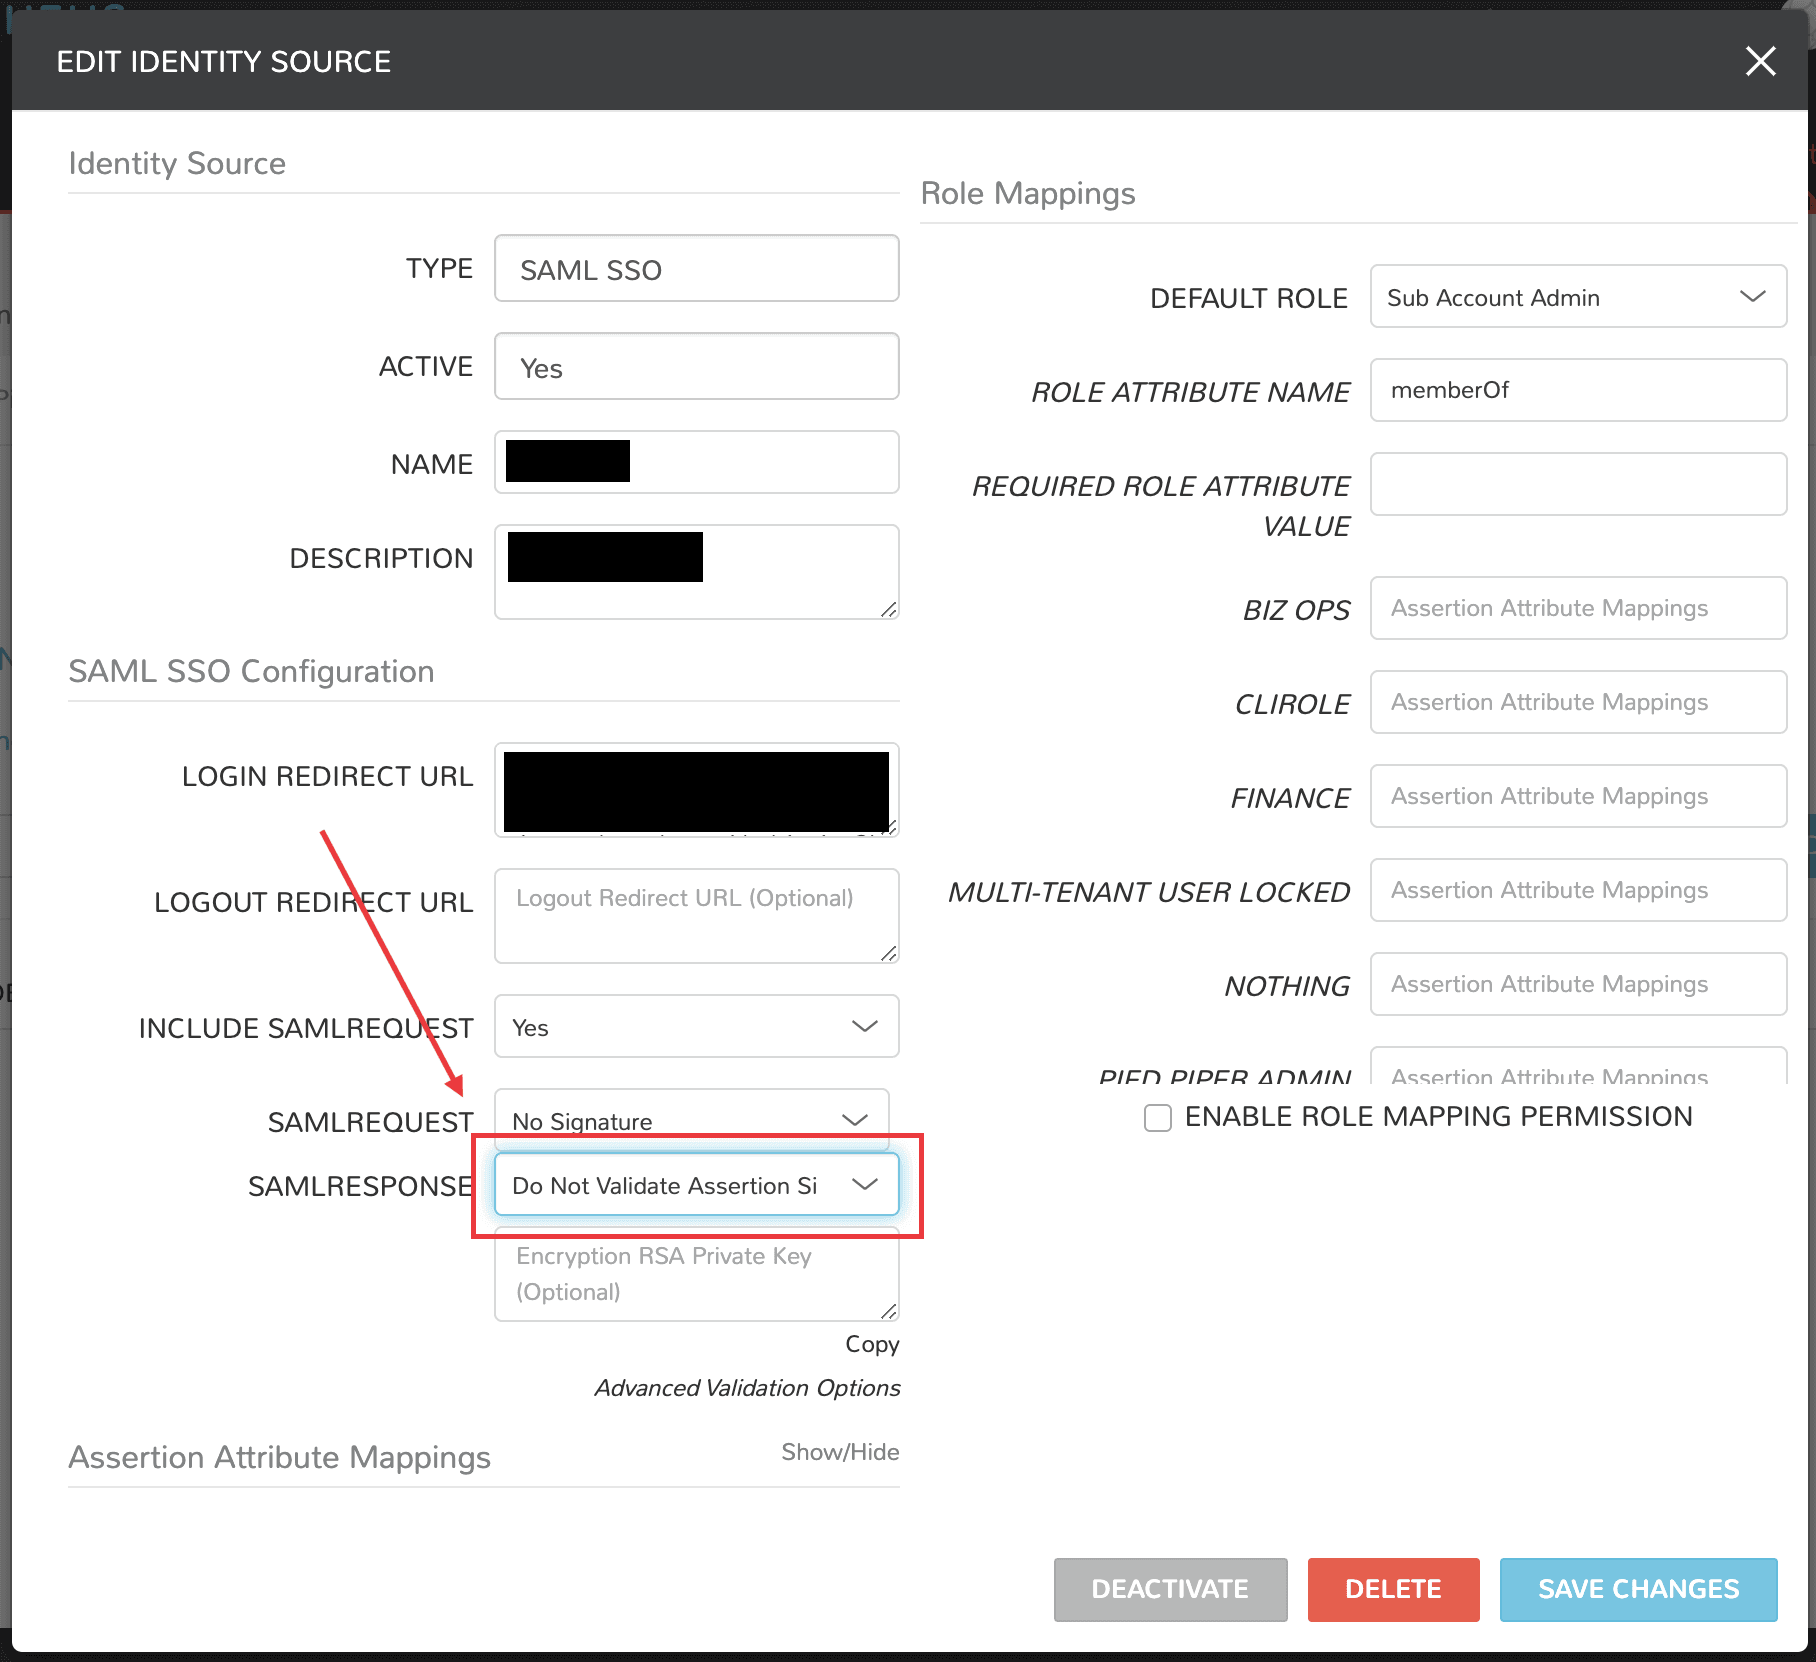
Task: Change the SAMLResponse validation dropdown
Action: coord(696,1184)
